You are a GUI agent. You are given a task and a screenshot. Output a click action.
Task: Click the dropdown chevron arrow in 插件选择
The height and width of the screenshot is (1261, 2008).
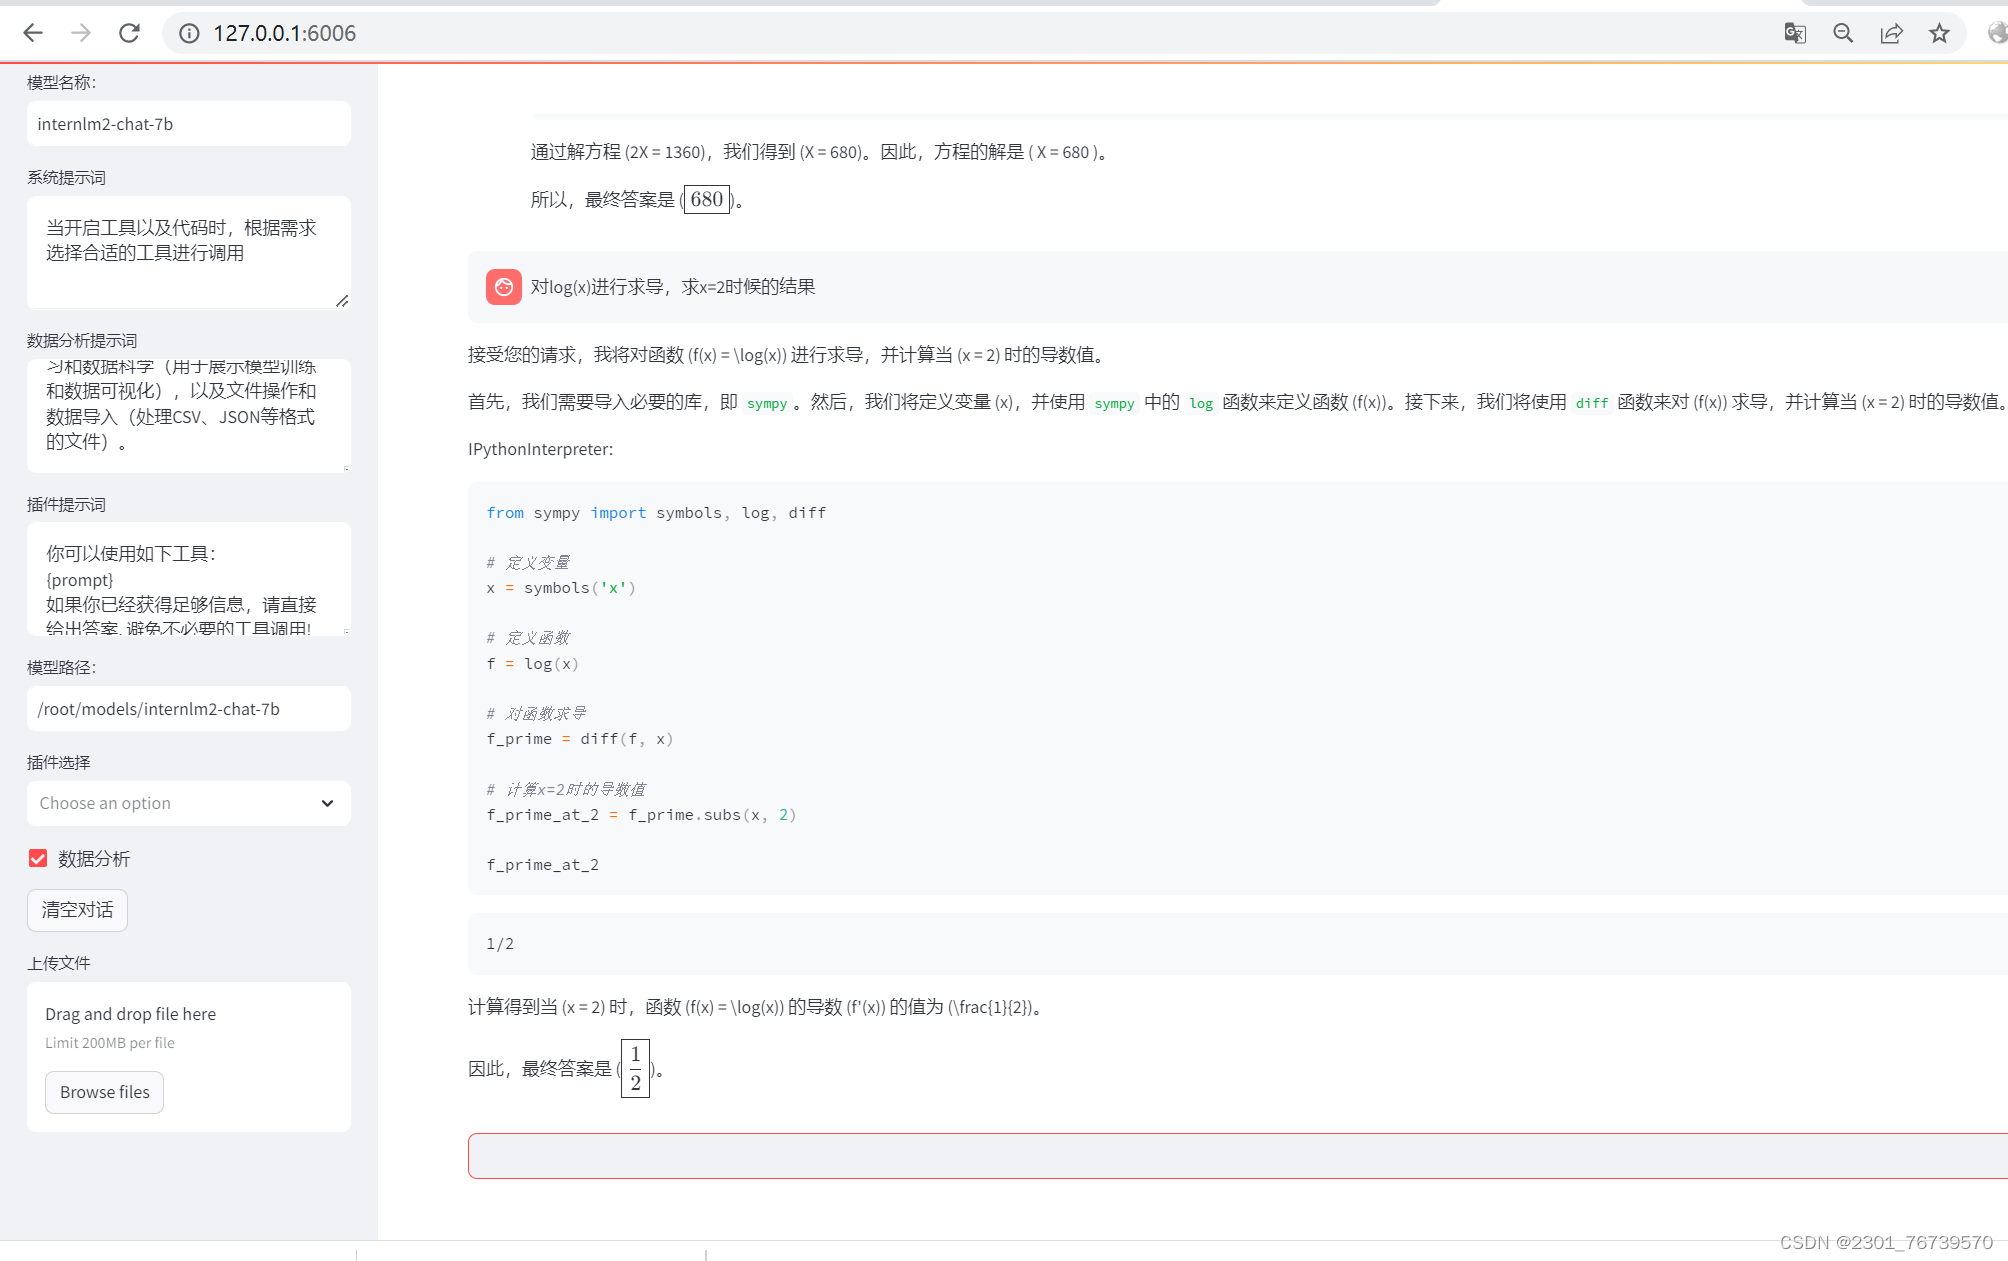327,803
